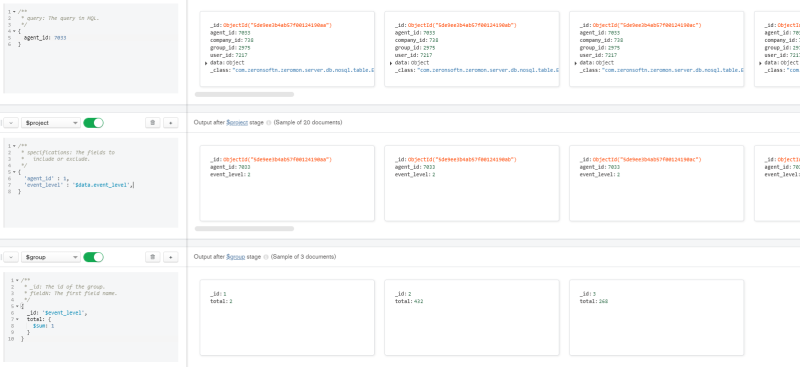The width and height of the screenshot is (800, 367).
Task: Click the info icon beside $group stage output
Action: point(266,257)
